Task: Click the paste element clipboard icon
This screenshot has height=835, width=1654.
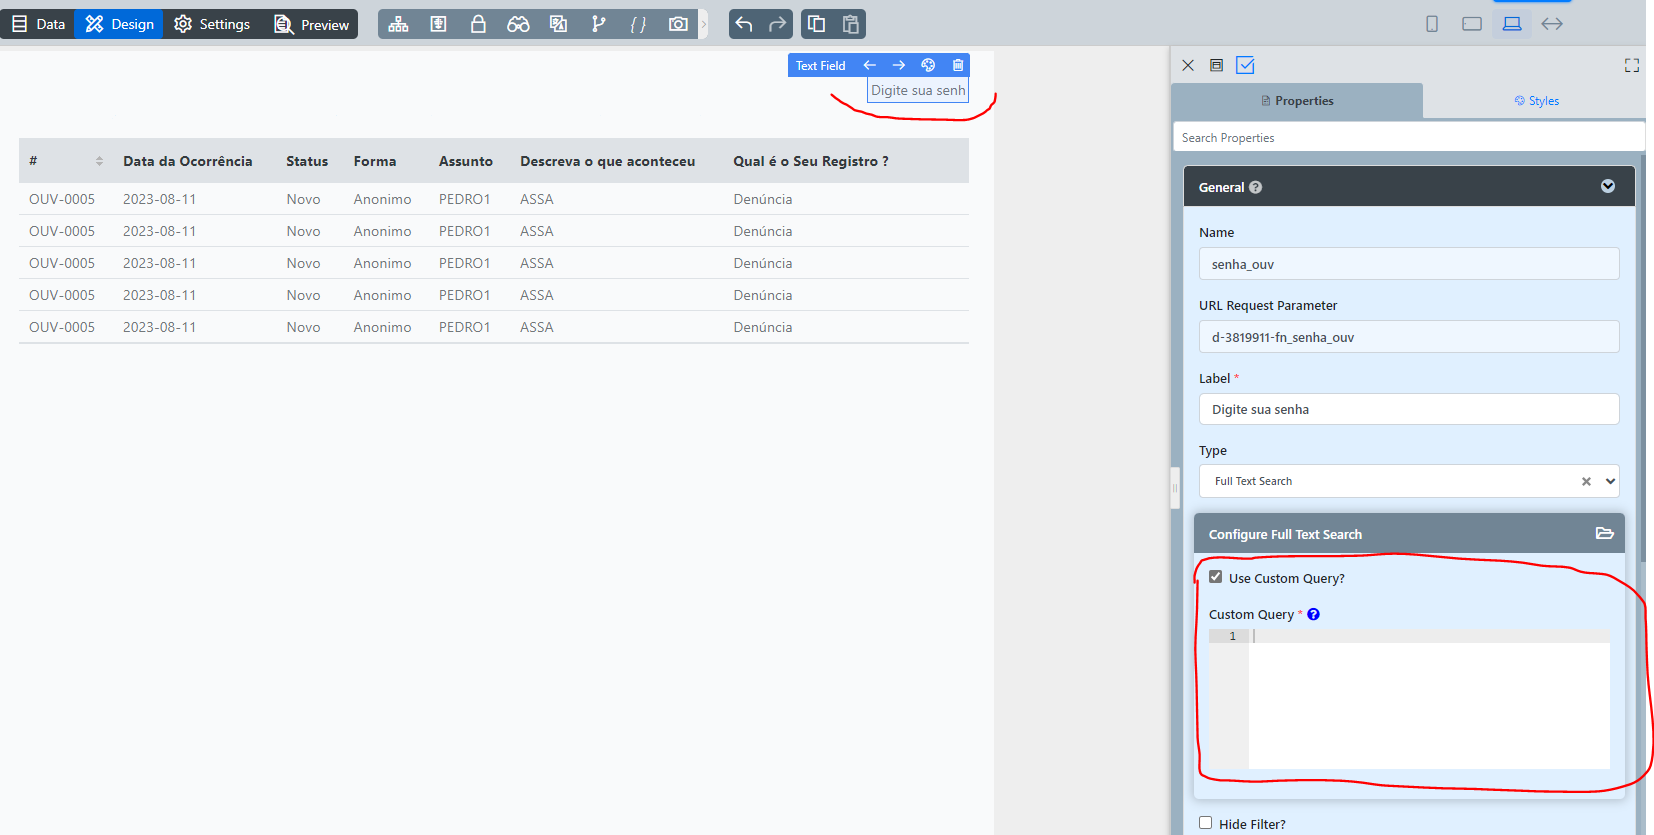Action: [x=850, y=24]
